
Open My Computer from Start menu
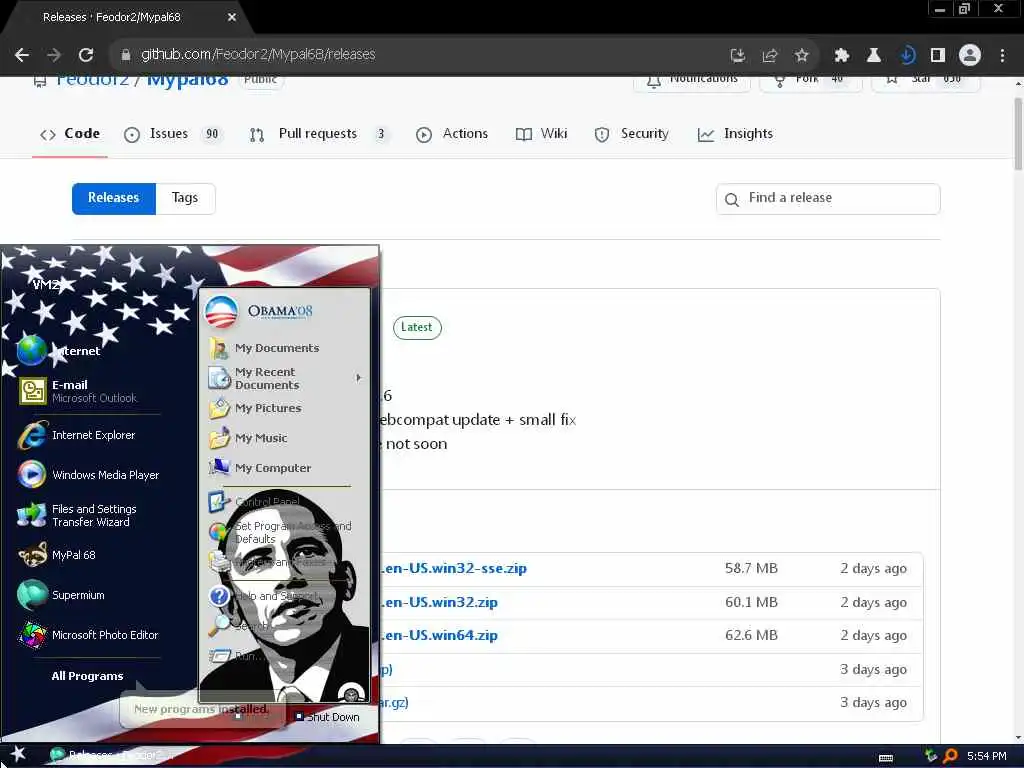(x=261, y=468)
